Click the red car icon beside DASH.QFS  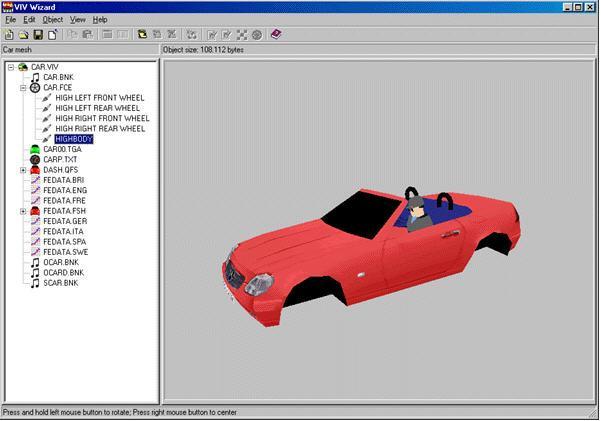tap(35, 170)
